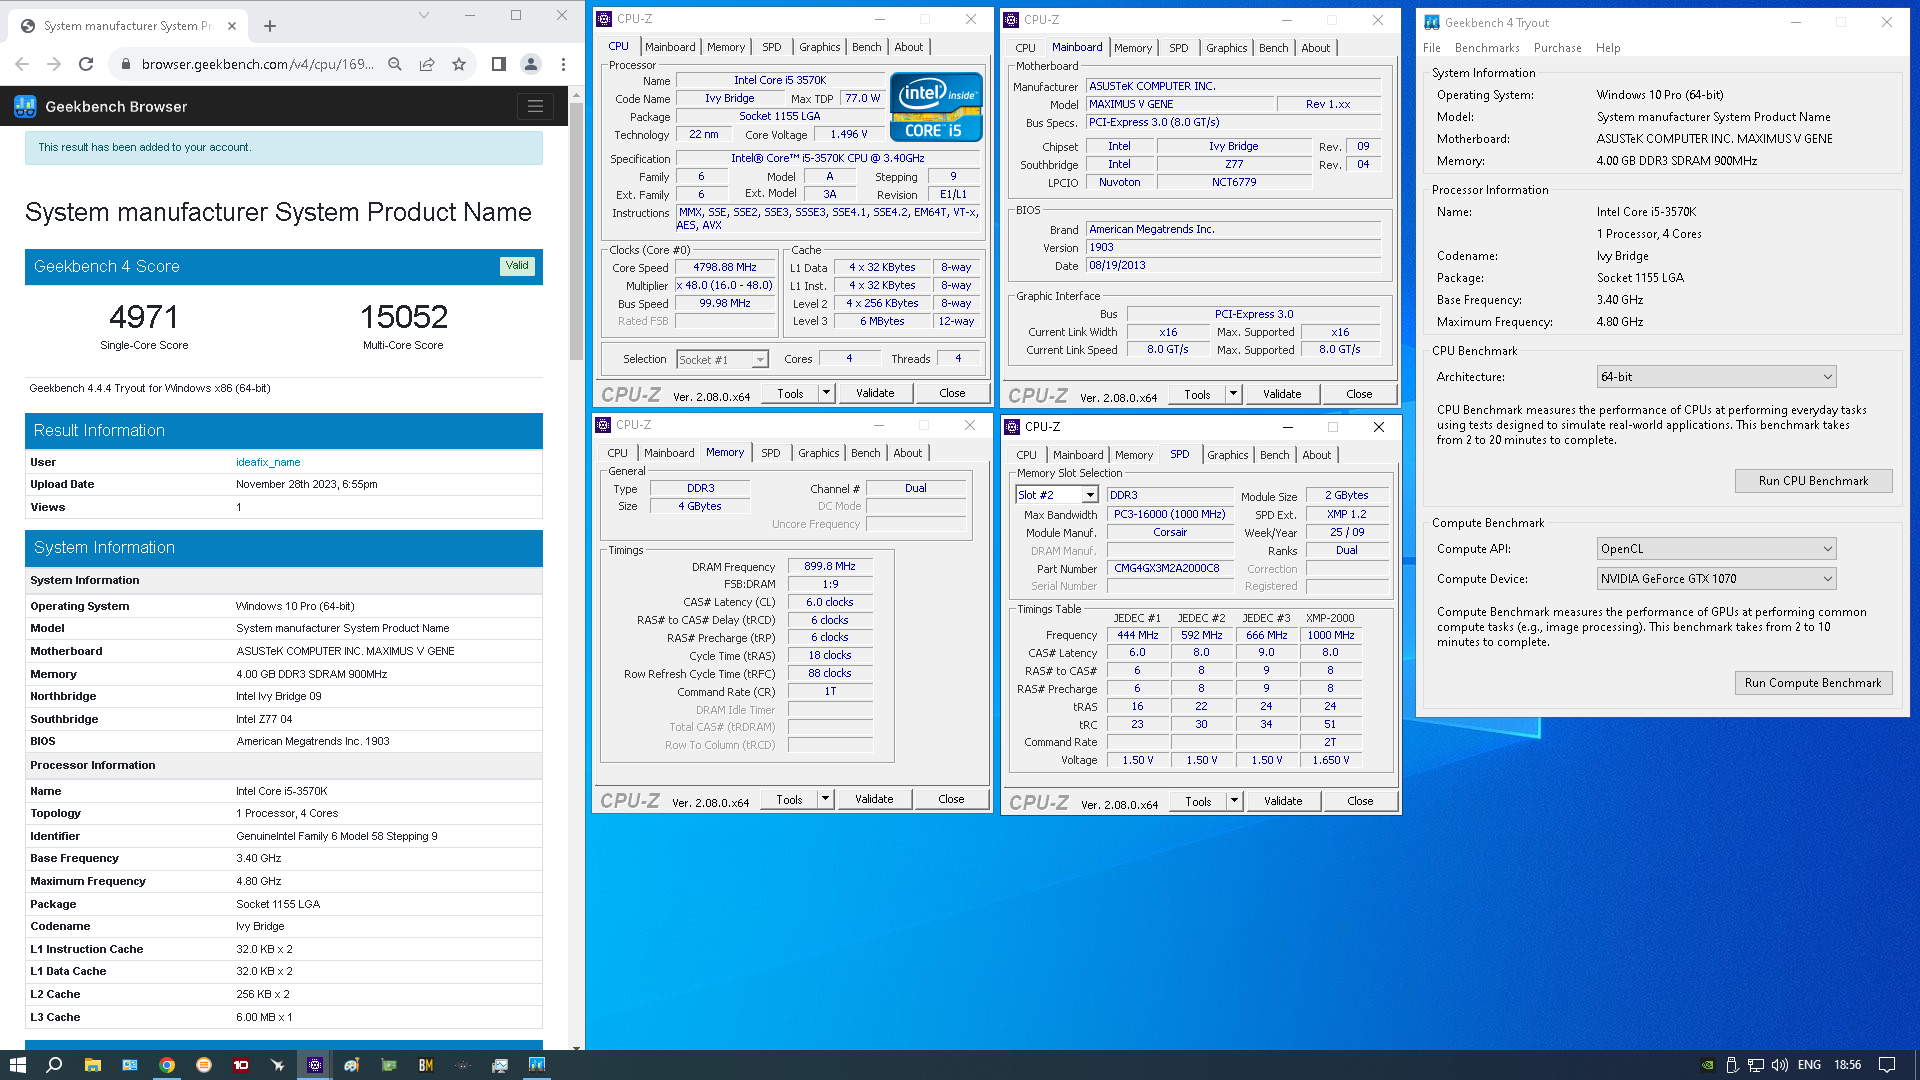Open the BM taskbar icon
Viewport: 1920px width, 1080px height.
tap(426, 1065)
